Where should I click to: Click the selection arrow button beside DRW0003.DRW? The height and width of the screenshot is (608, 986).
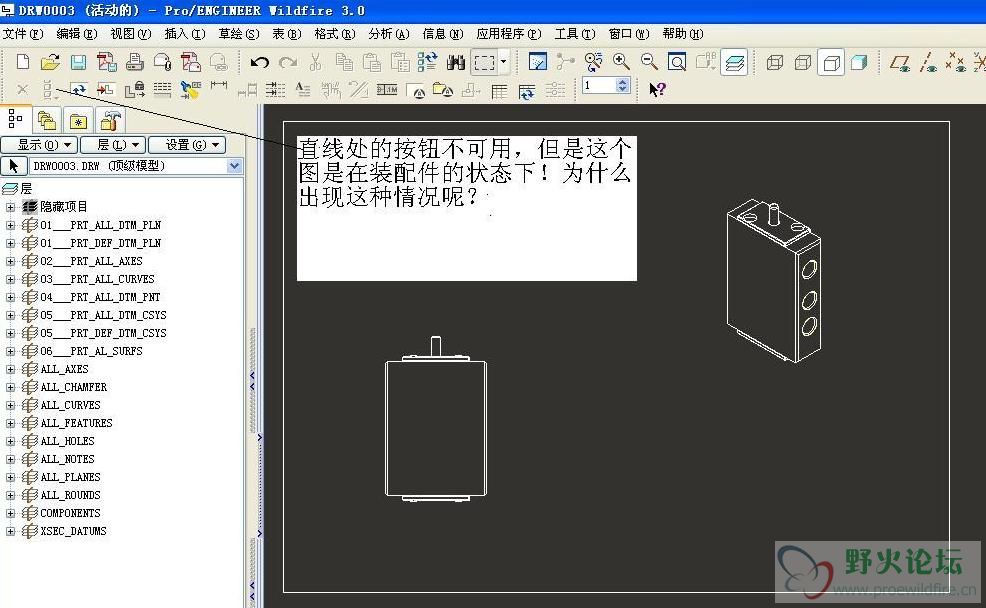point(14,166)
